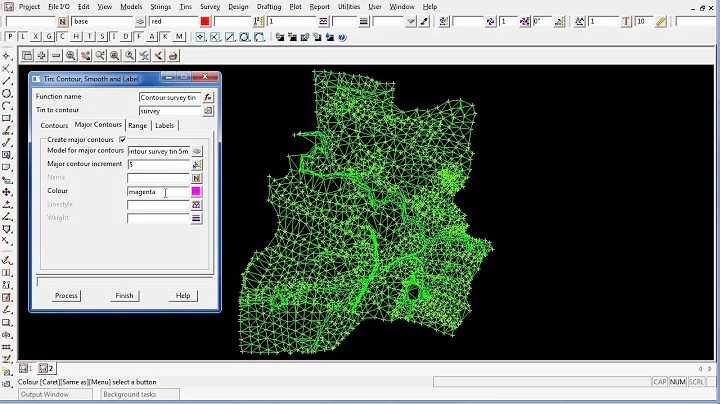Viewport: 720px width, 404px height.
Task: Click the name 'N' icon in top toolbar
Action: [62, 22]
